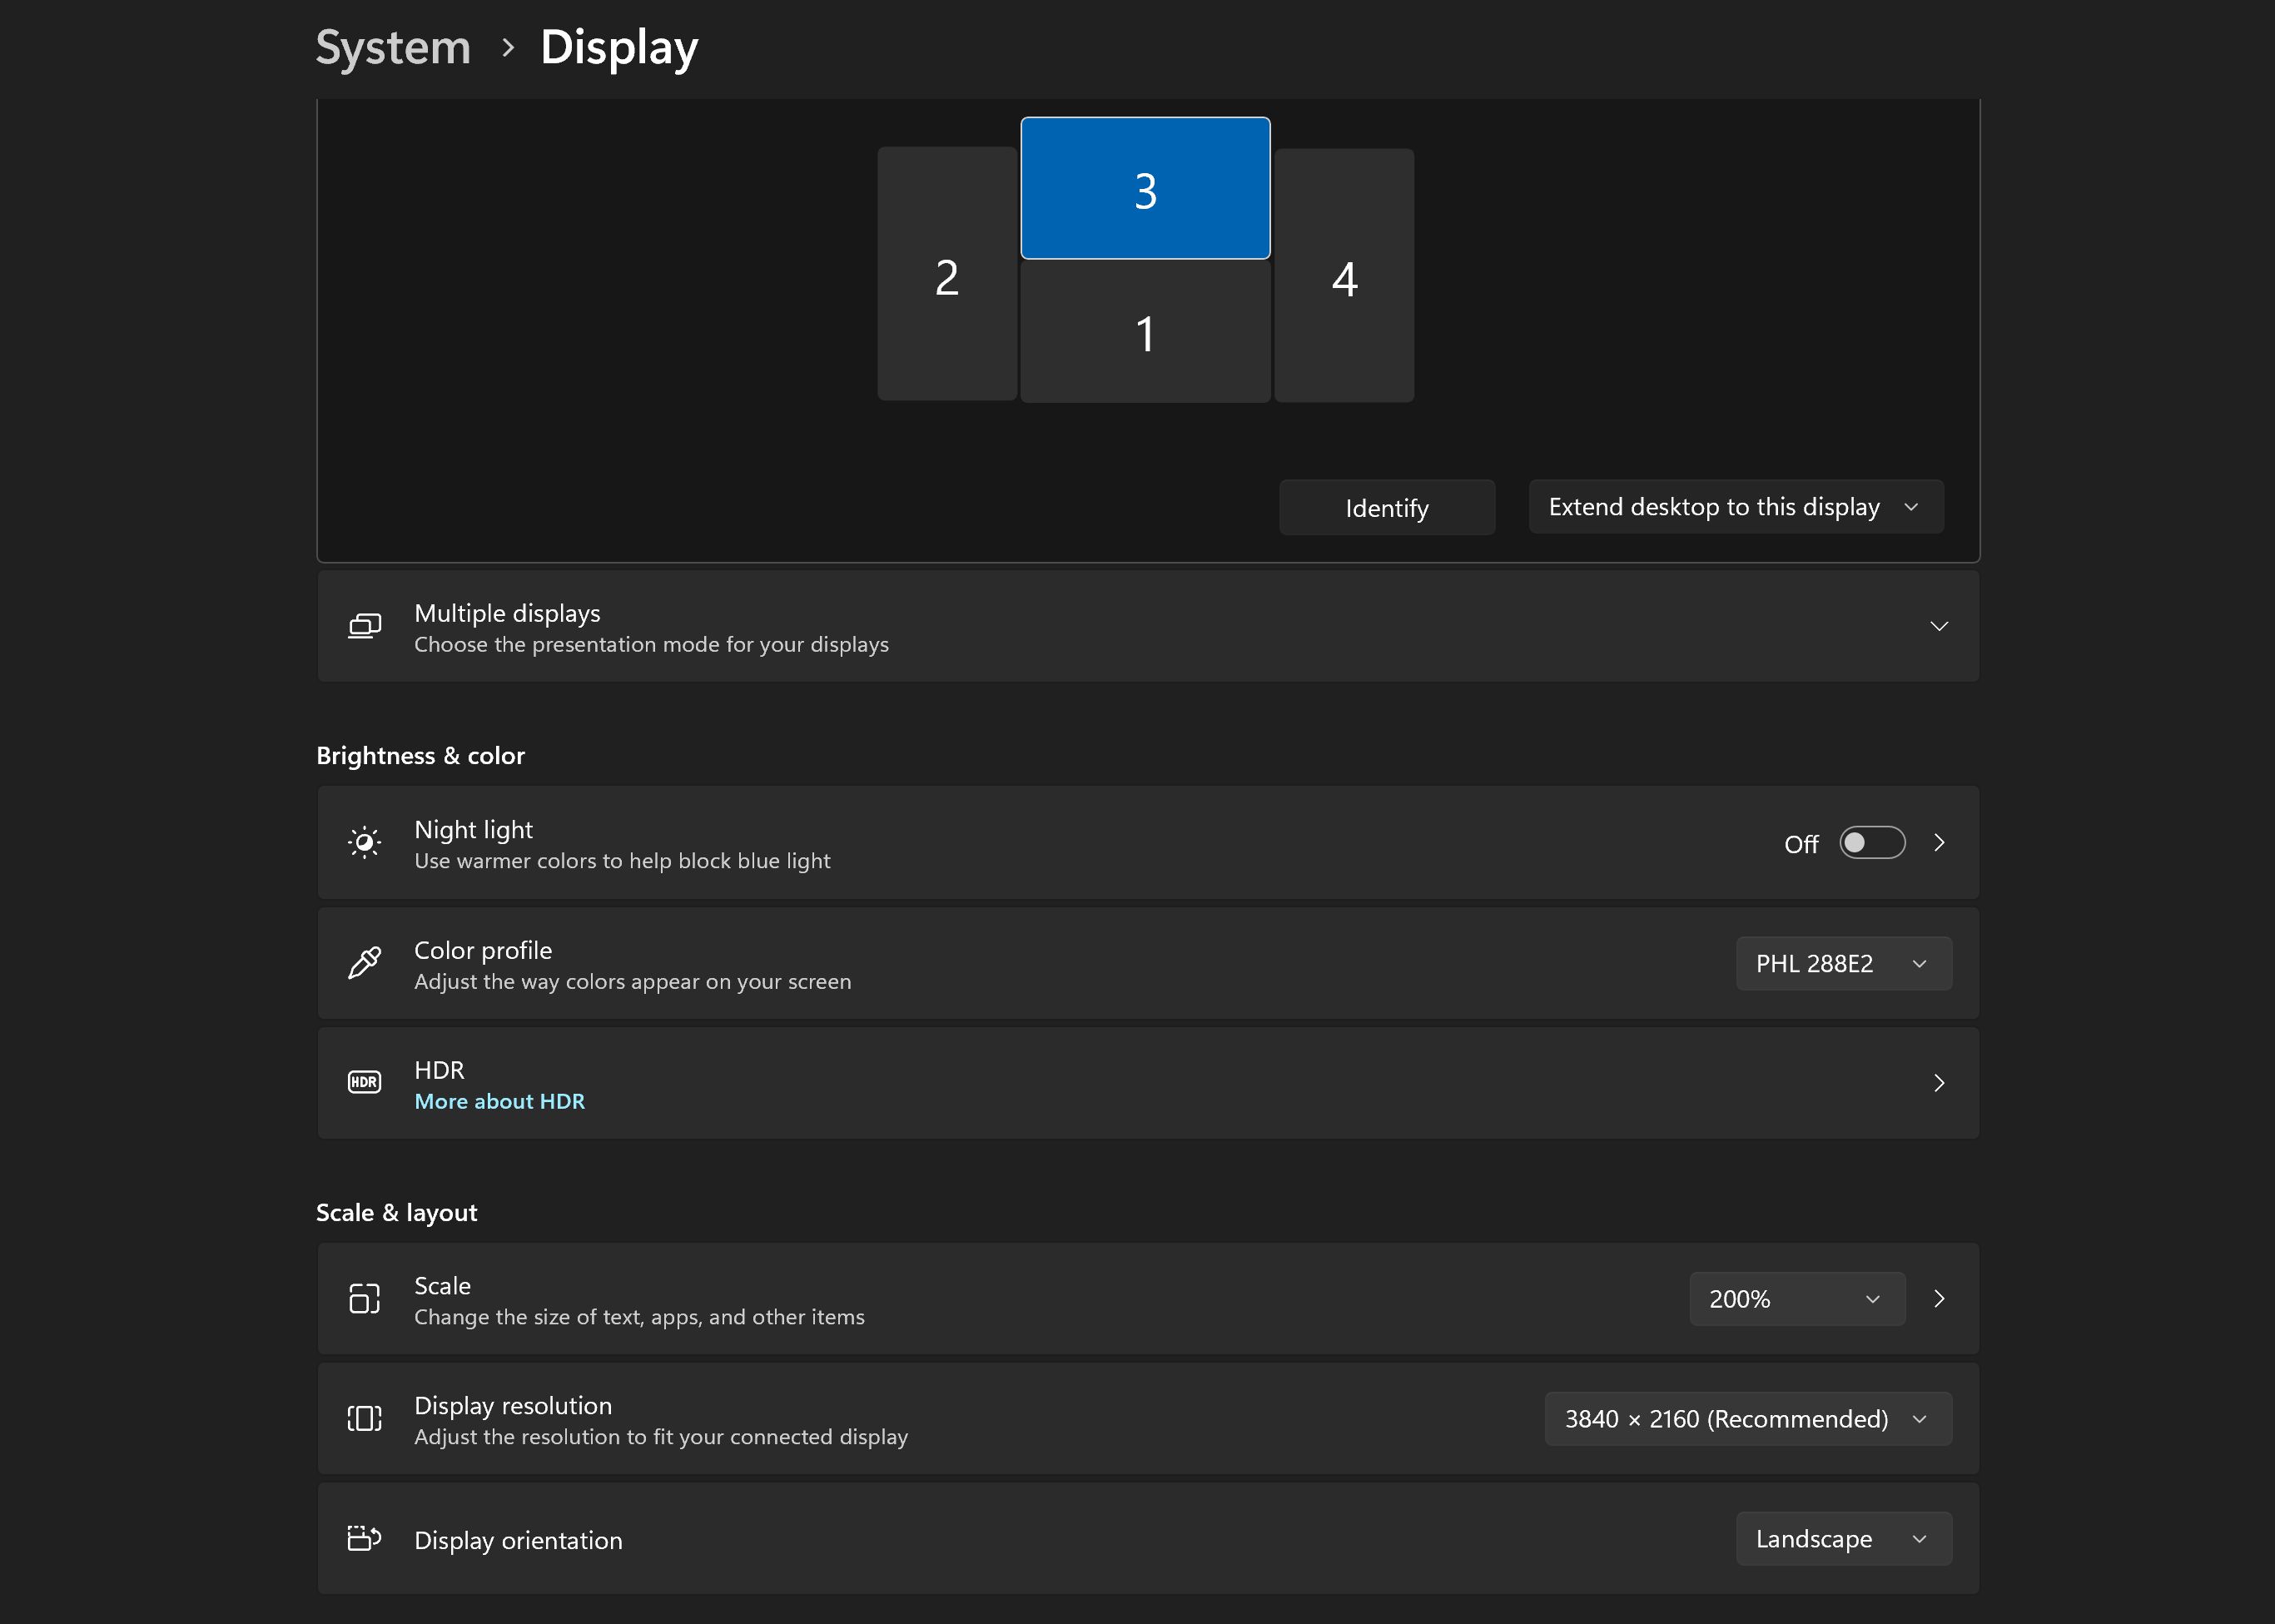The height and width of the screenshot is (1624, 2275).
Task: Click the Display resolution icon
Action: pos(364,1418)
